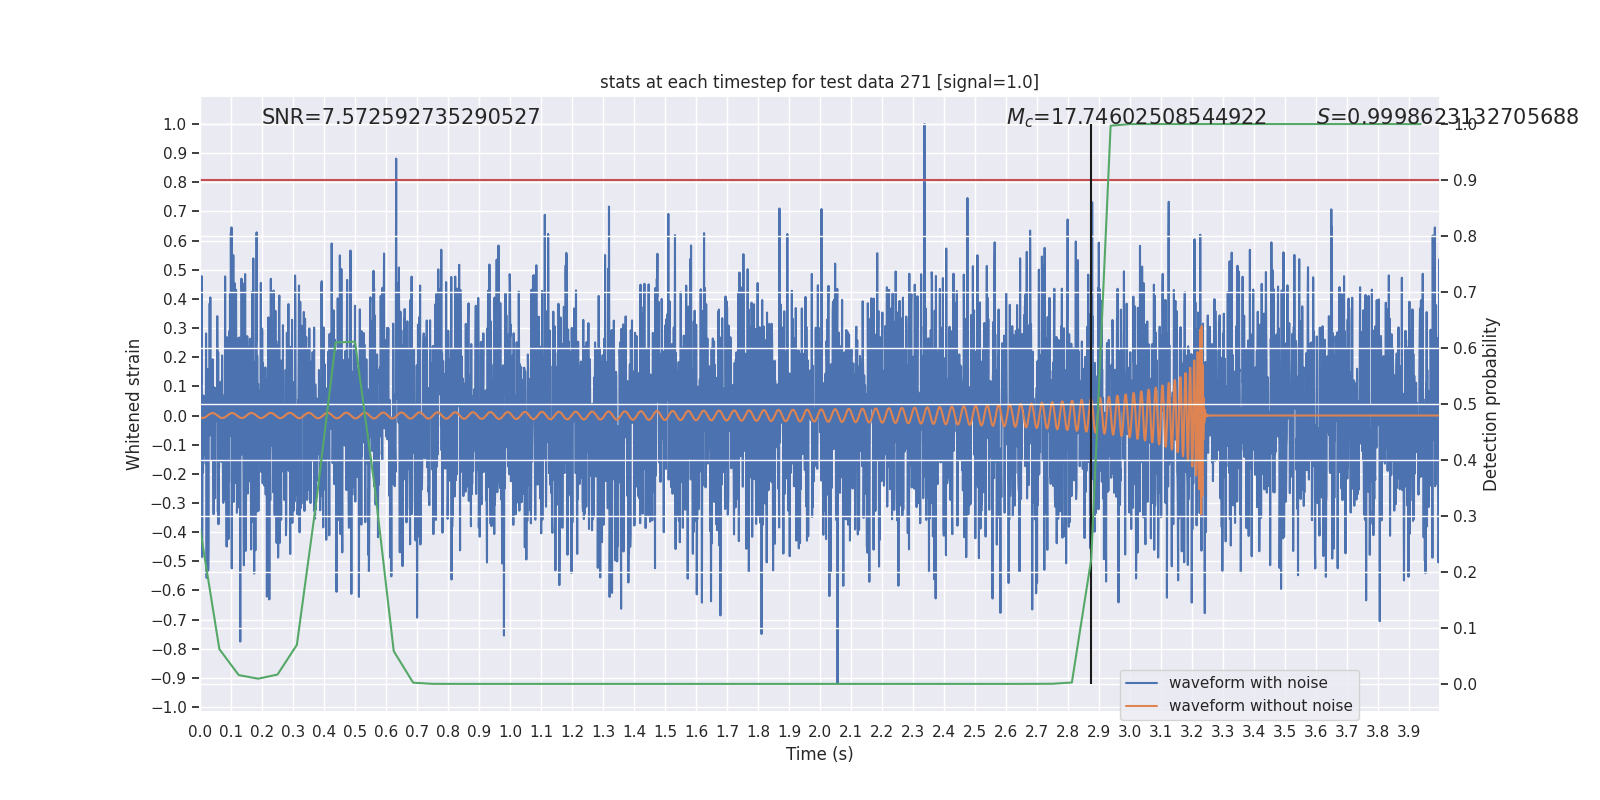Click the 0.5 tick on Detection probability axis

pos(1465,405)
